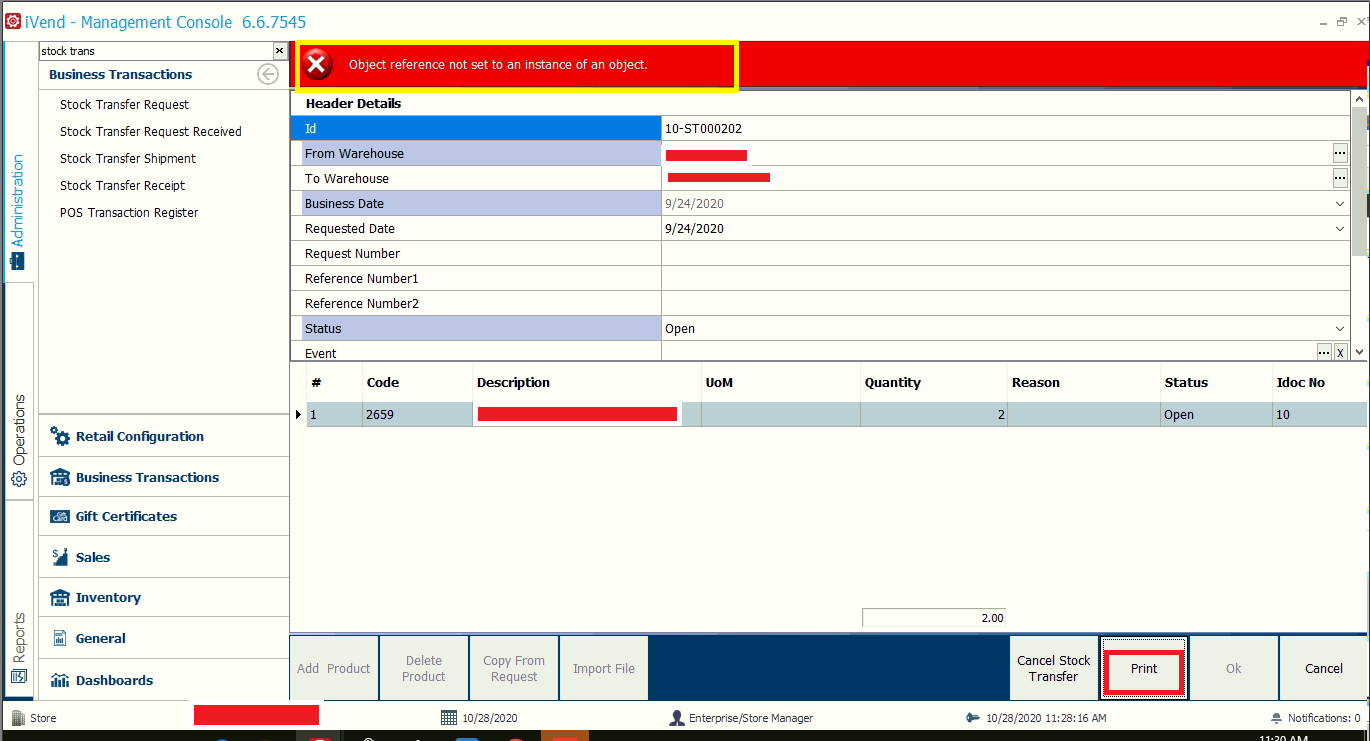Browse From Warehouse with ellipsis button
The image size is (1370, 741).
1340,153
